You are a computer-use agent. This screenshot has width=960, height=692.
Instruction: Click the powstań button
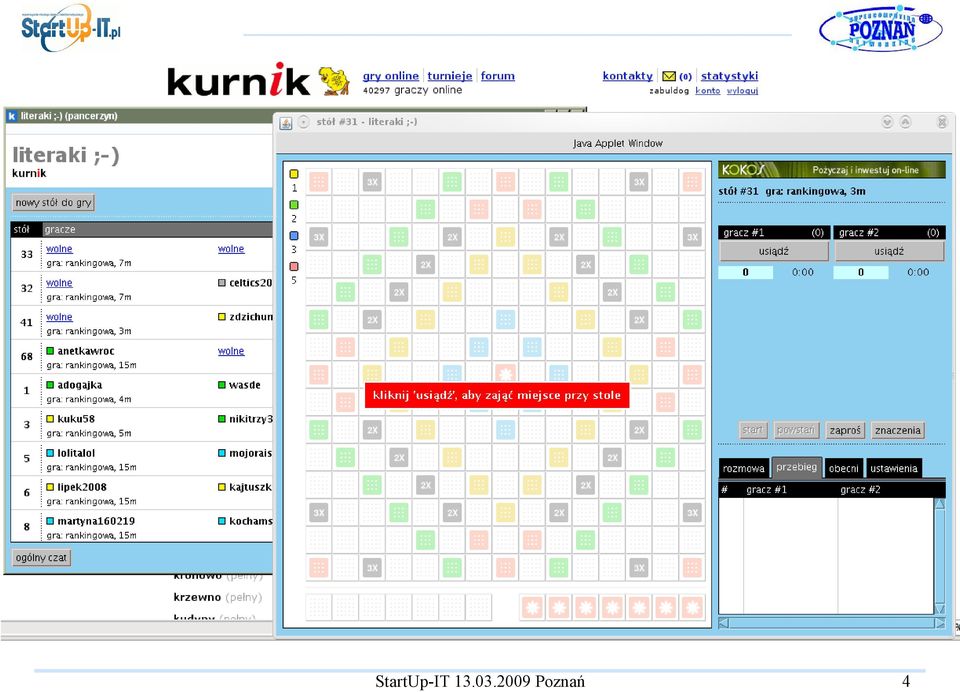pyautogui.click(x=795, y=430)
